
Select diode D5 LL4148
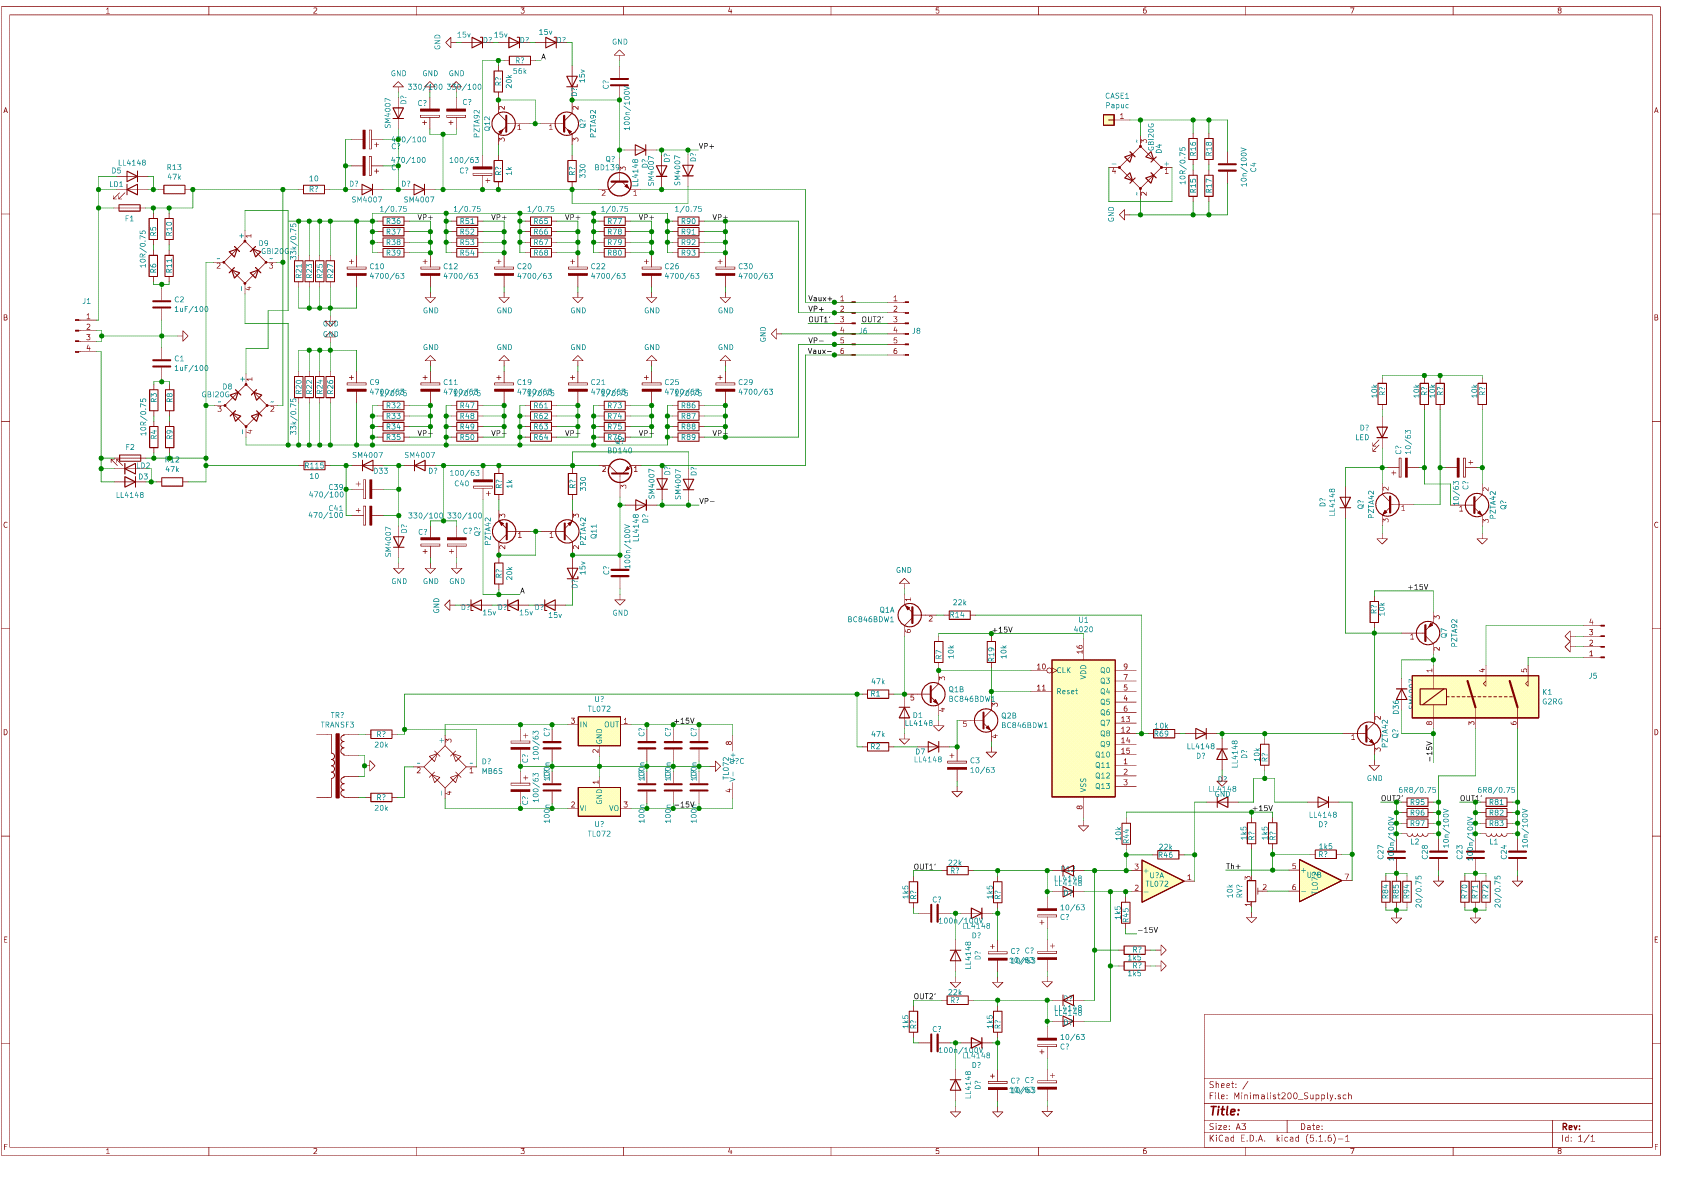click(x=130, y=177)
